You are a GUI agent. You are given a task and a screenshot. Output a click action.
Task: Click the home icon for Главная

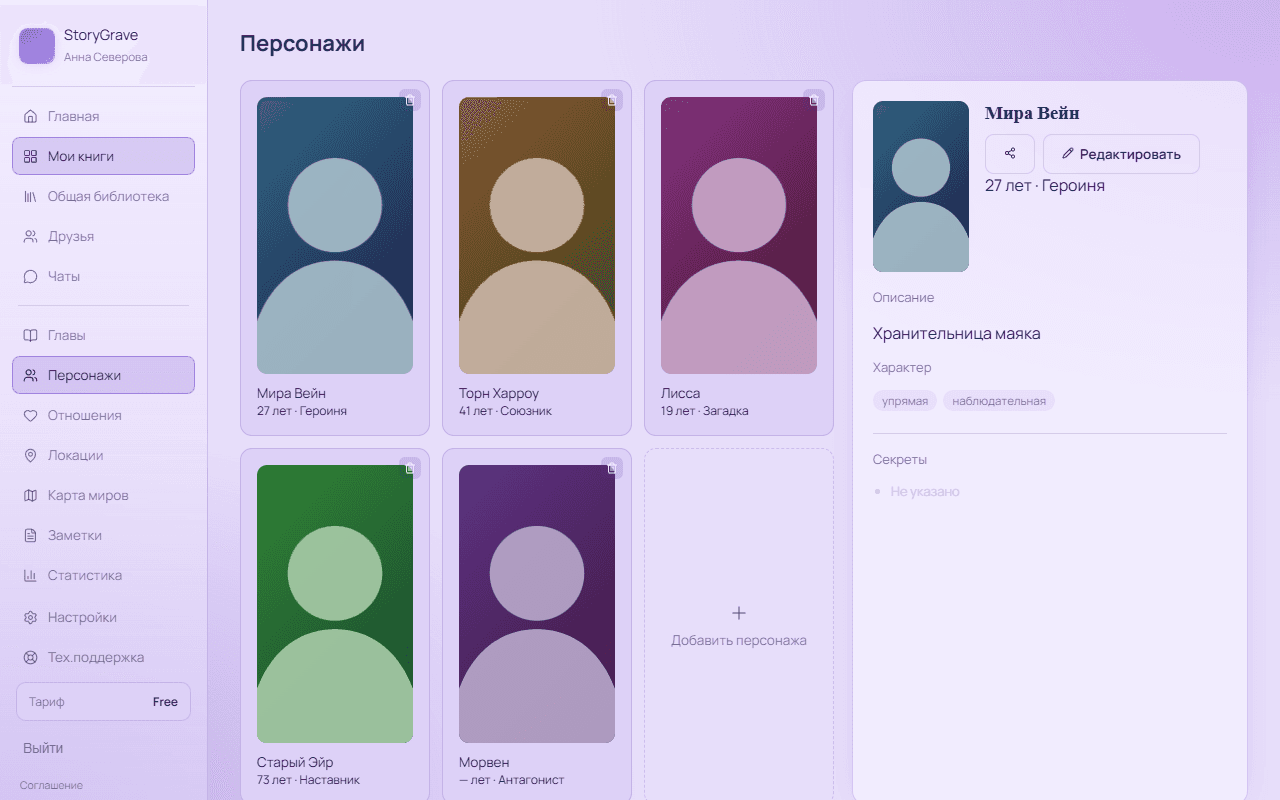coord(30,116)
